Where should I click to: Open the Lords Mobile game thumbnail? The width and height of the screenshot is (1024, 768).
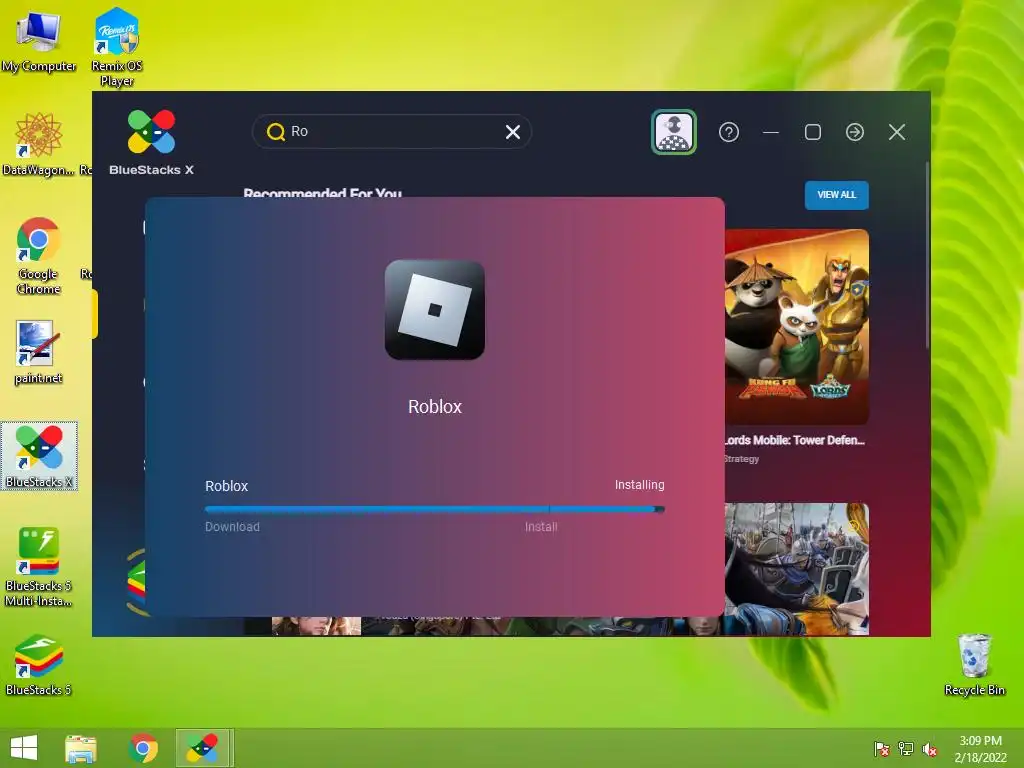[x=797, y=327]
